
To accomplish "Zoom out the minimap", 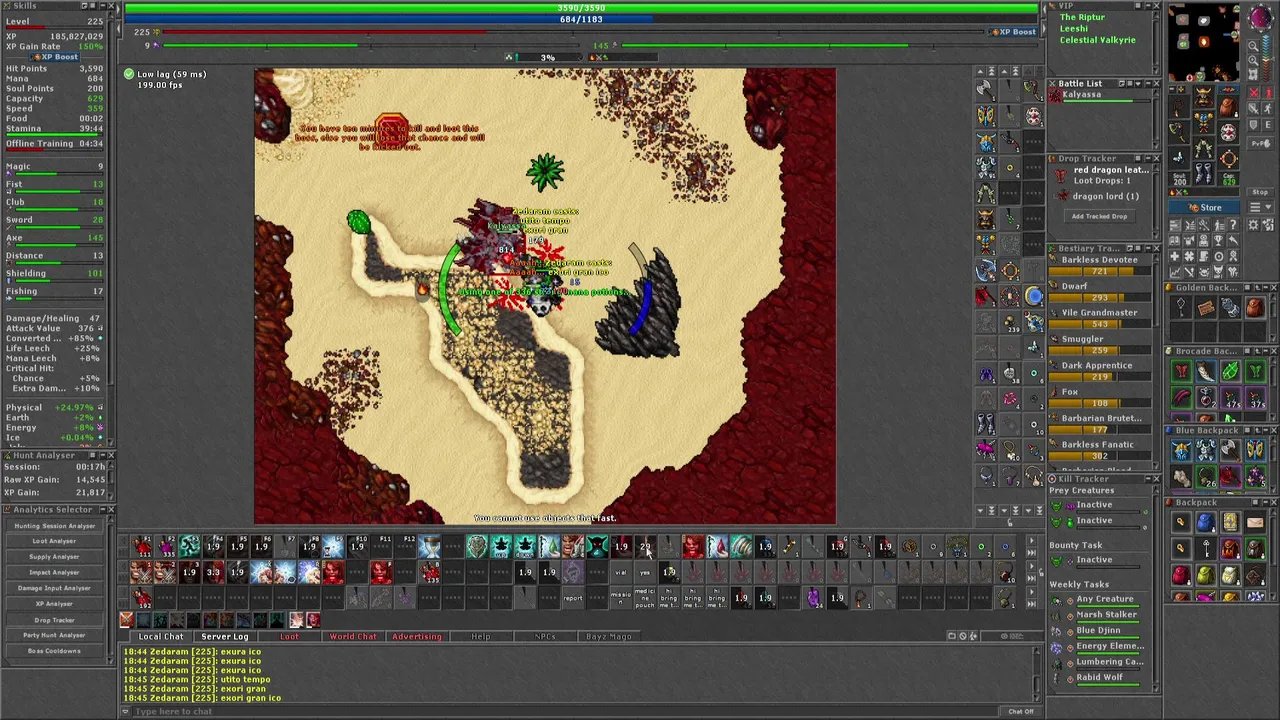I will click(1253, 46).
